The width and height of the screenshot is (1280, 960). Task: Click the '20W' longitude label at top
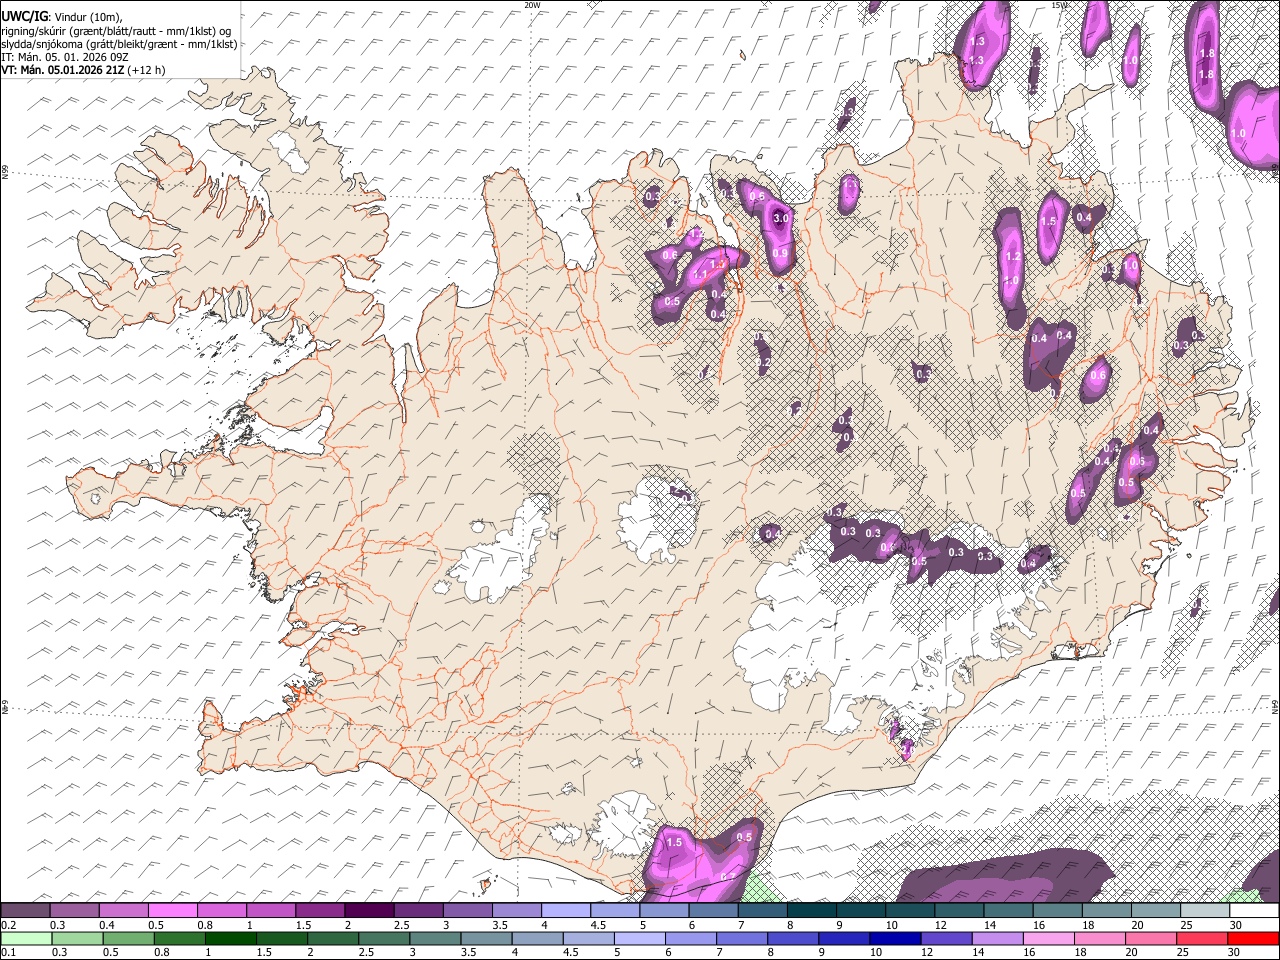pos(532,5)
